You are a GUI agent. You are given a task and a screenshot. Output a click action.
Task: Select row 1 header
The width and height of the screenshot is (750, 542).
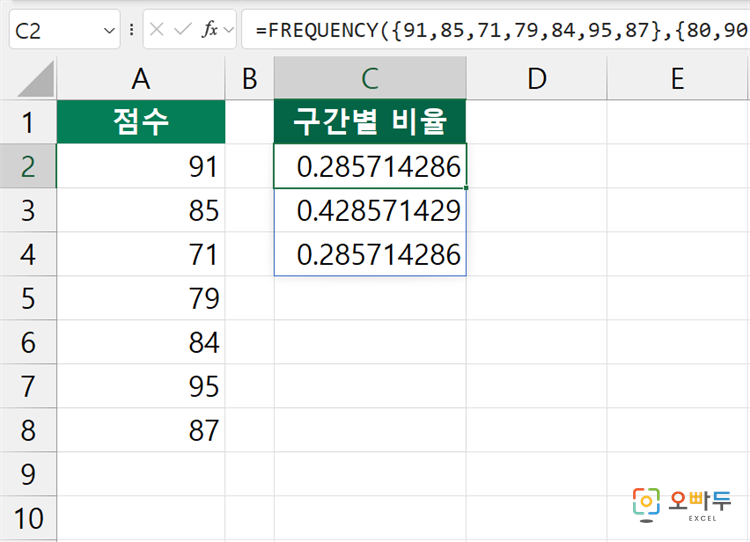[x=28, y=122]
